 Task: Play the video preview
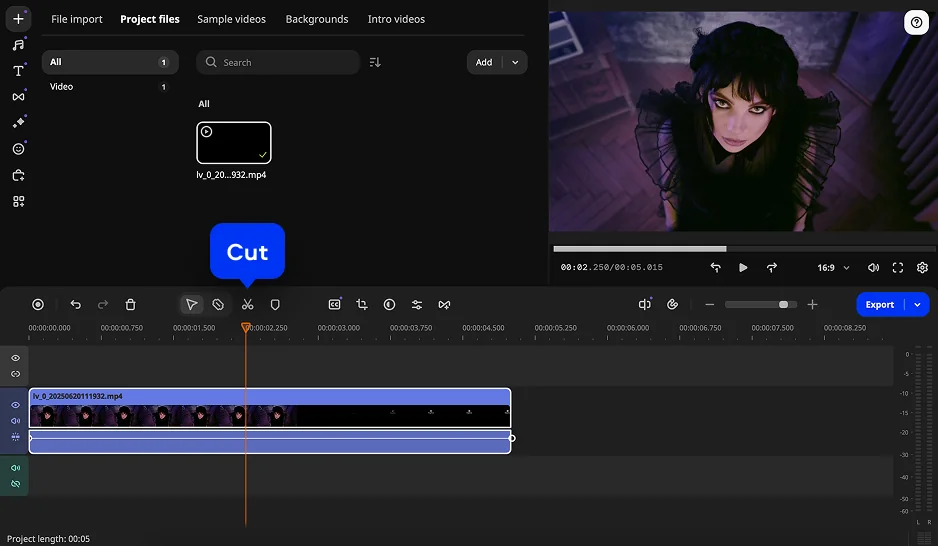tap(743, 267)
